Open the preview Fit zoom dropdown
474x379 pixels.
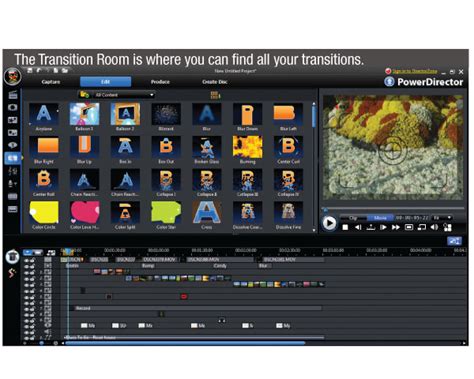point(442,218)
